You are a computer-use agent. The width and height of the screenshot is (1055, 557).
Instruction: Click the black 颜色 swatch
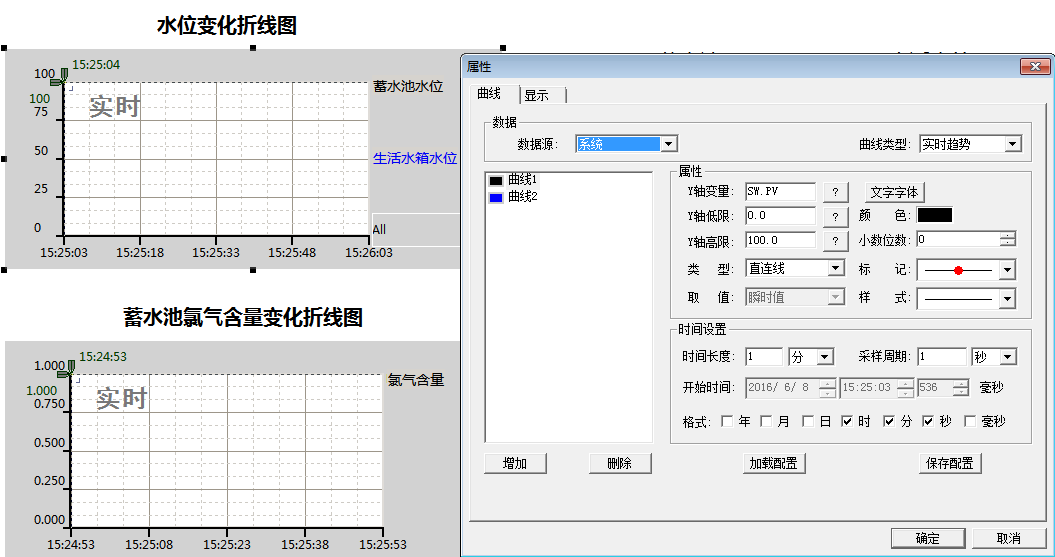tap(934, 215)
